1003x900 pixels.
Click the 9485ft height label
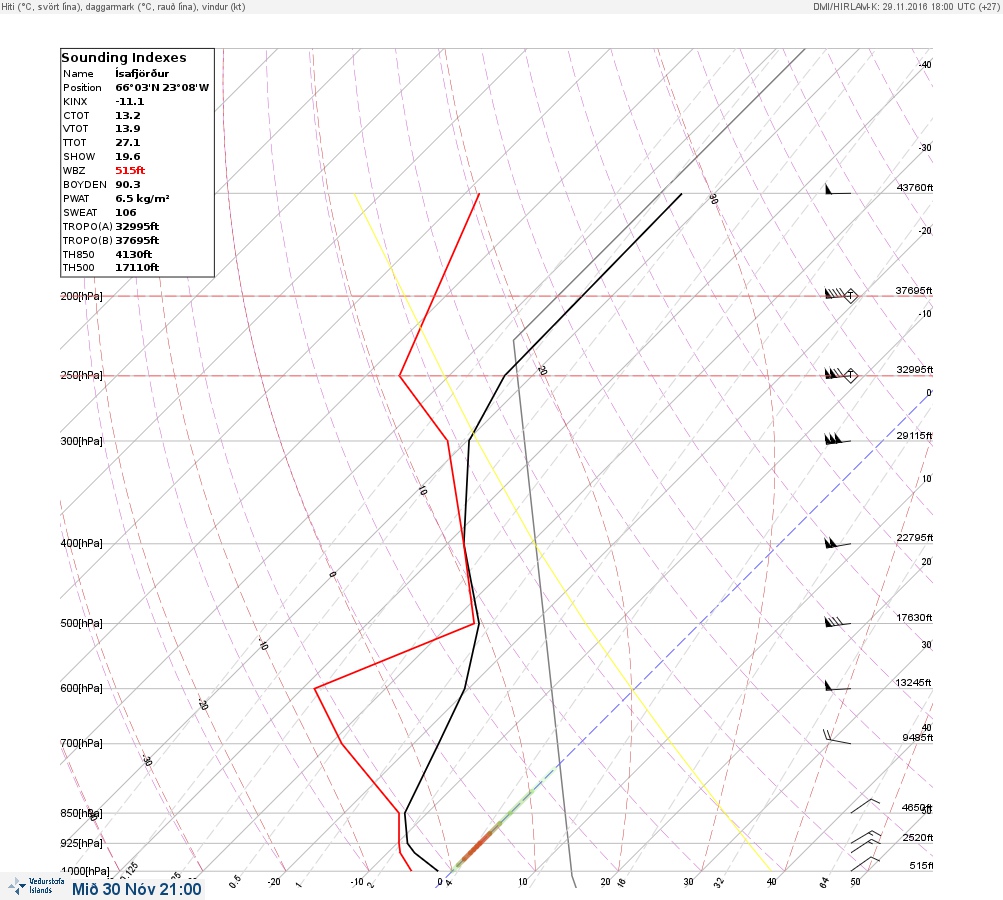click(917, 738)
